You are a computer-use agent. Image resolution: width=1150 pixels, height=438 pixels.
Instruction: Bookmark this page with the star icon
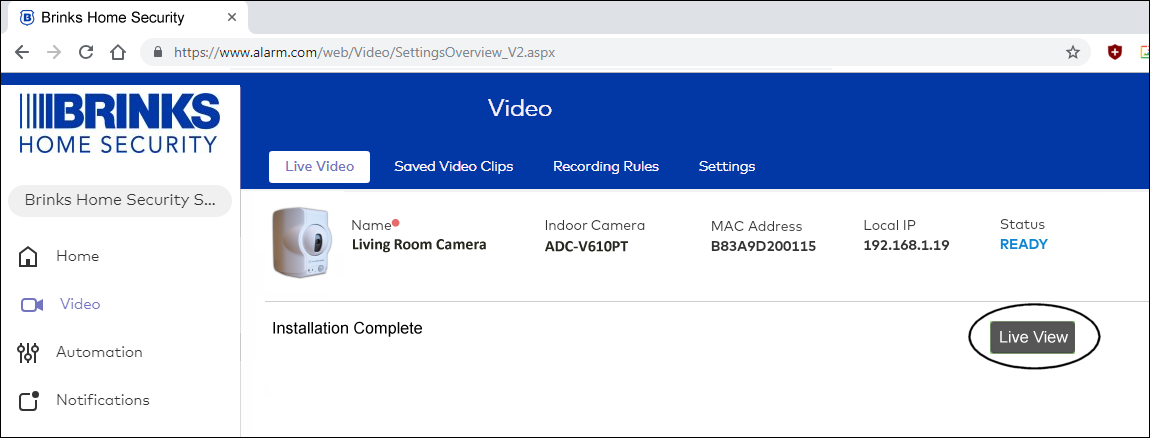click(x=1072, y=52)
